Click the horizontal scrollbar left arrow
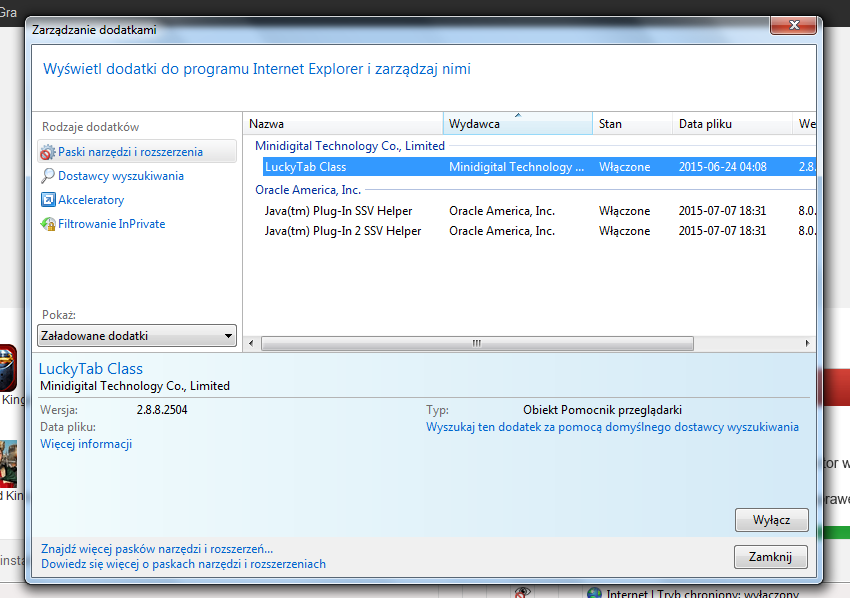 tap(251, 343)
